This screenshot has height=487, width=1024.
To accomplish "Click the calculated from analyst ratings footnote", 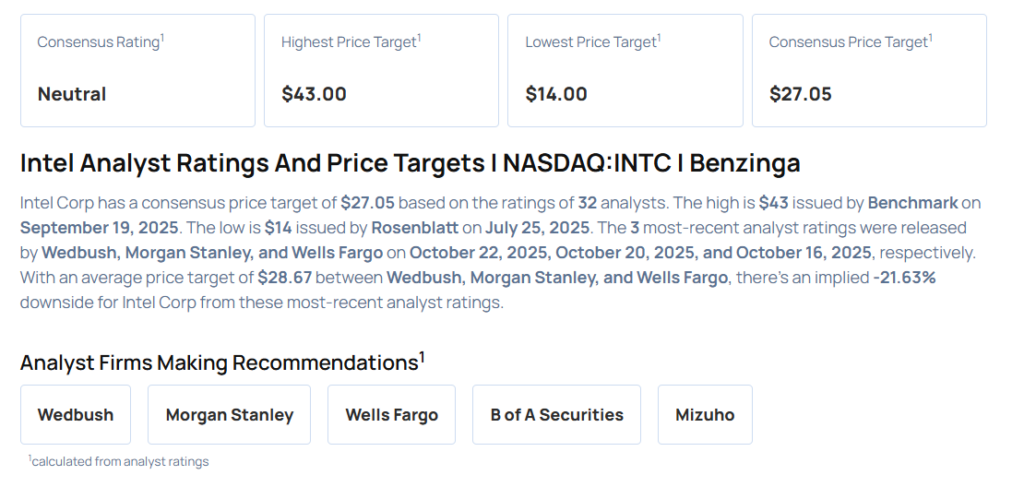I will [x=119, y=461].
